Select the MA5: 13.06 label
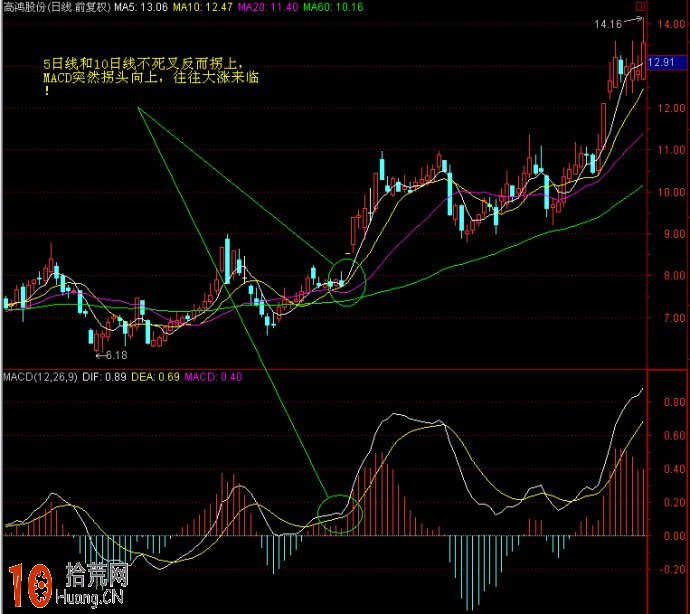 pos(141,7)
